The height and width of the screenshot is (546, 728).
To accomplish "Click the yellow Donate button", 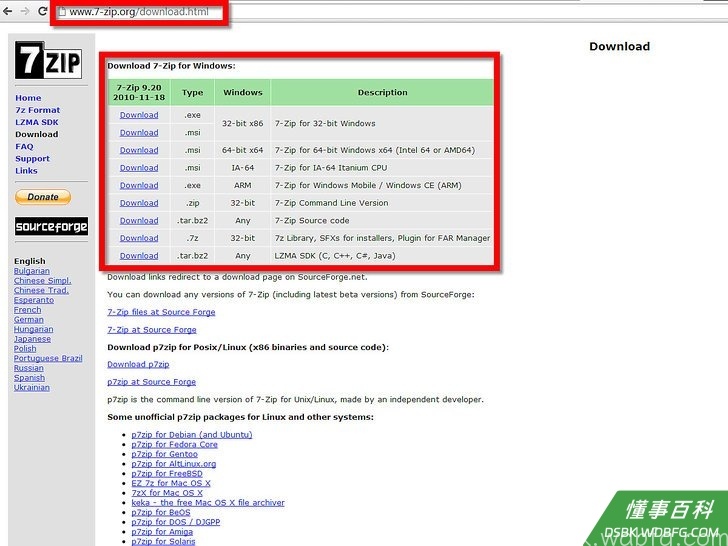I will click(x=43, y=197).
